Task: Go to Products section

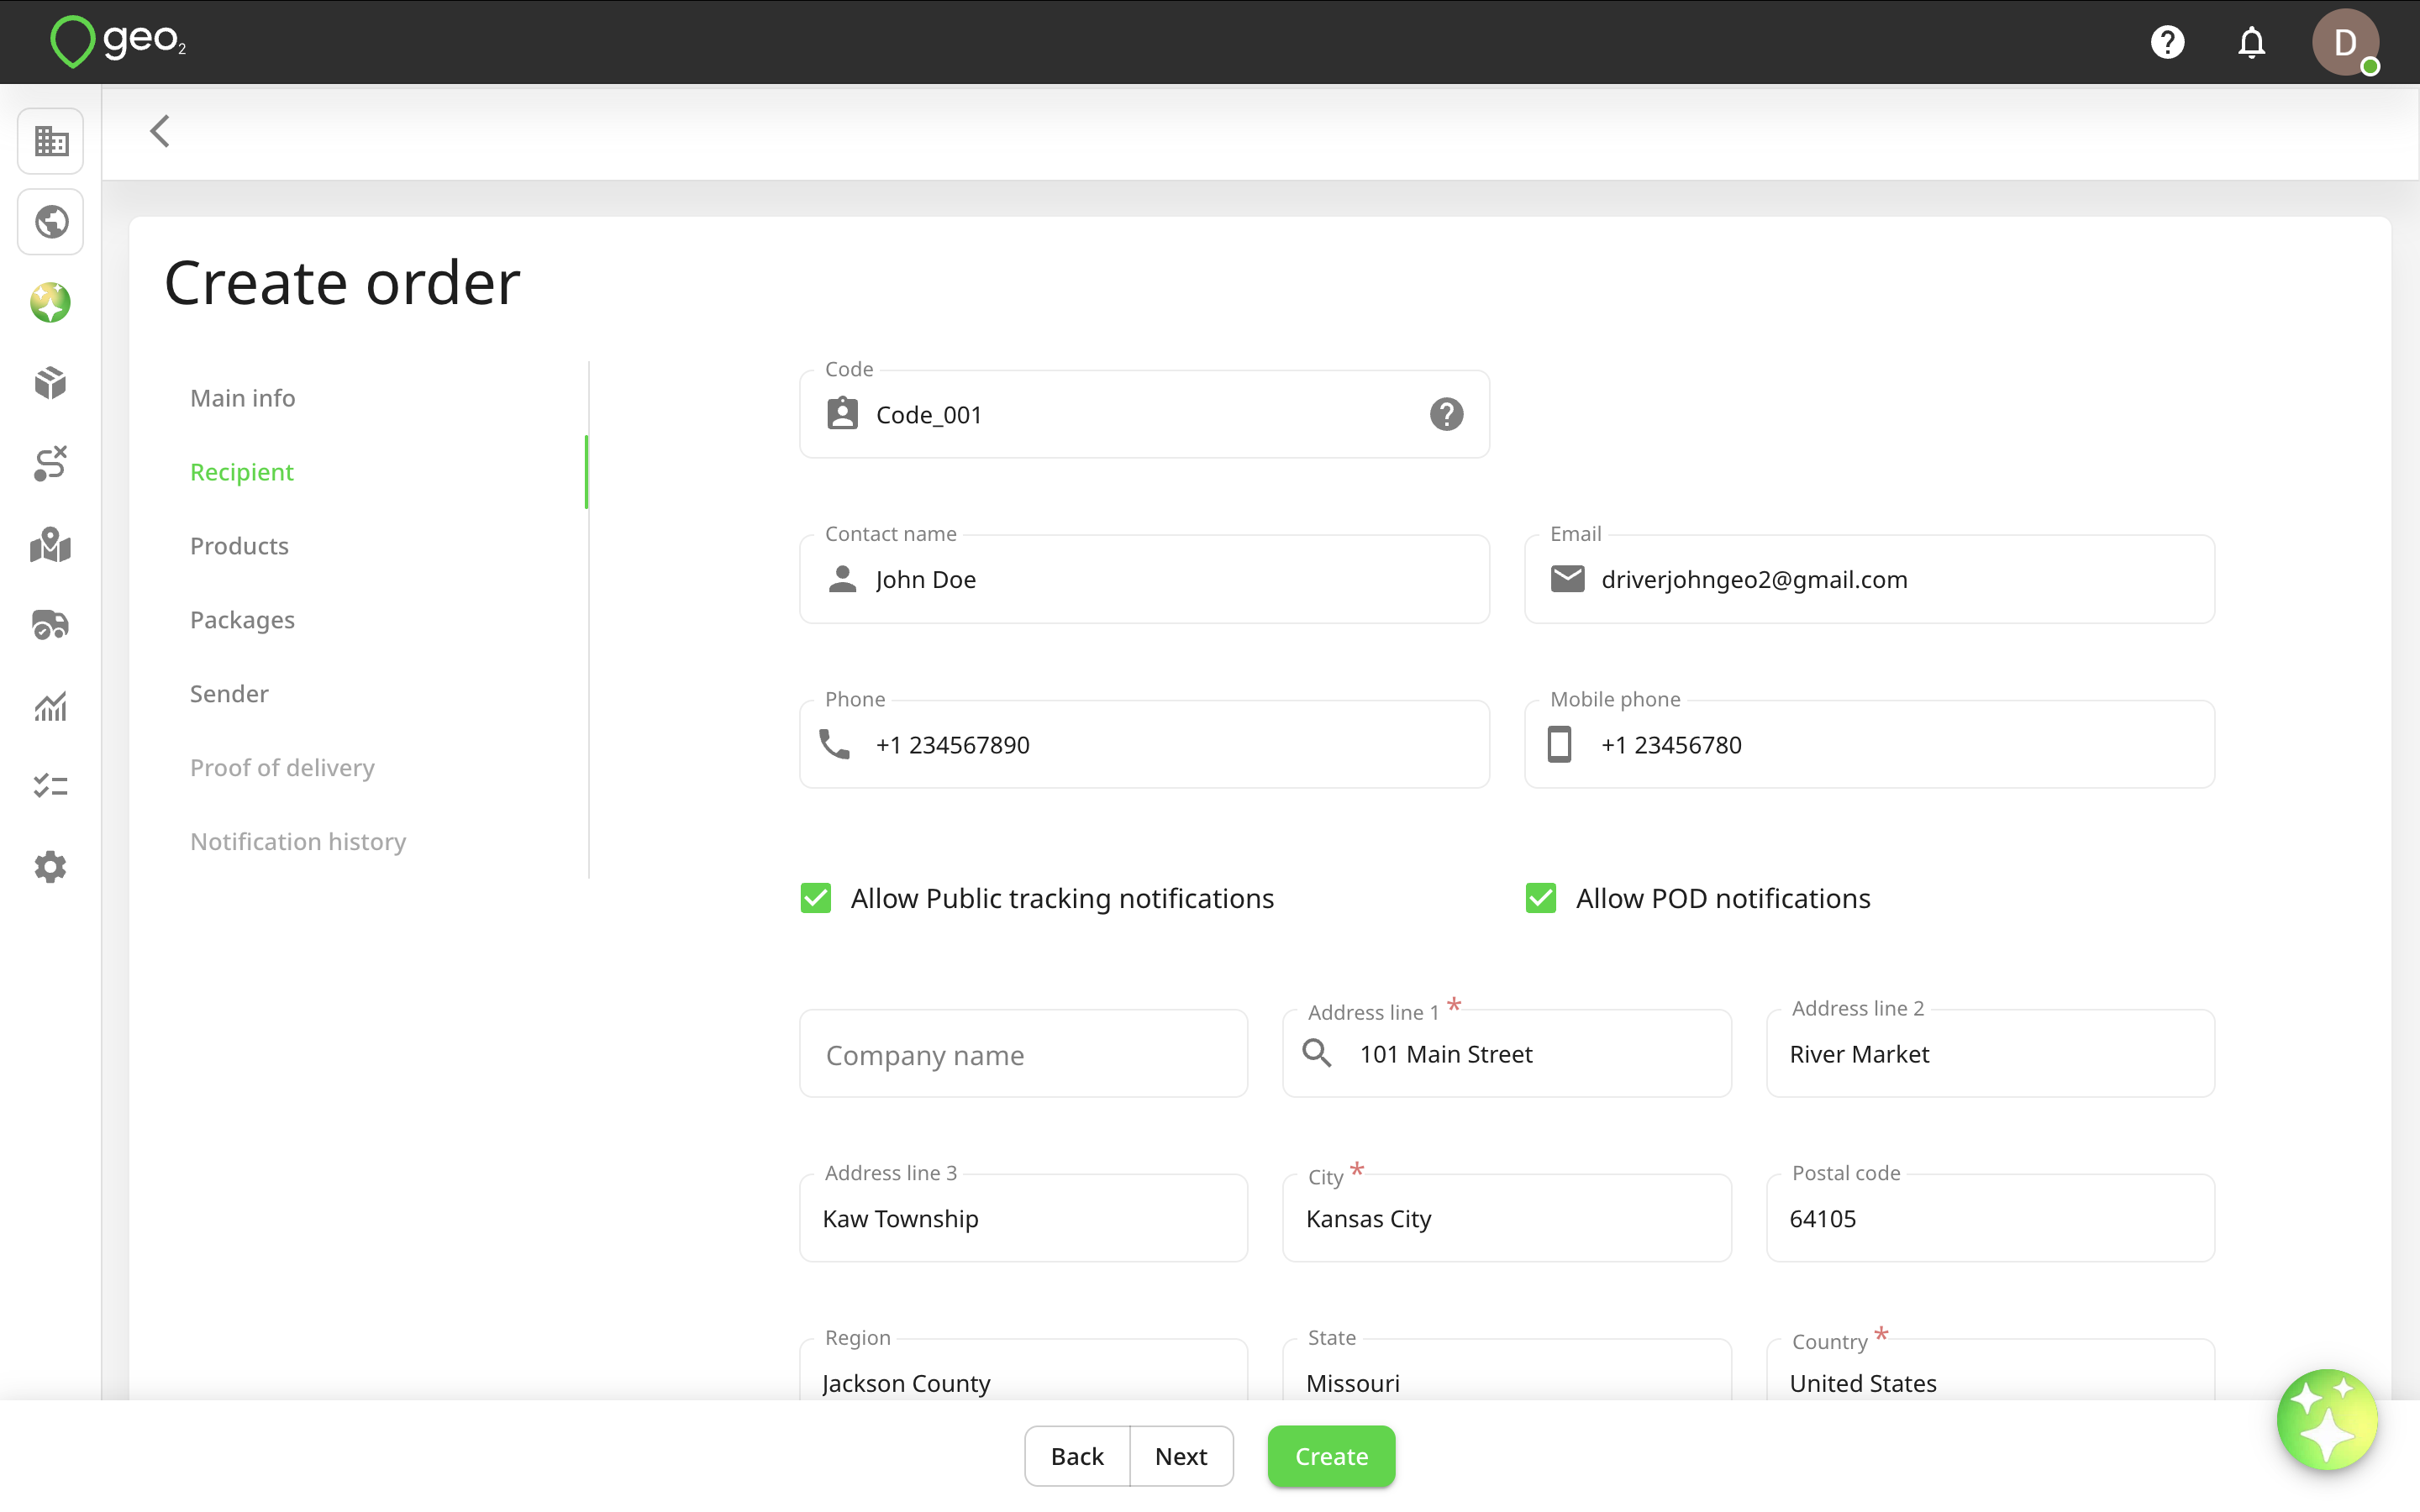Action: [x=240, y=546]
